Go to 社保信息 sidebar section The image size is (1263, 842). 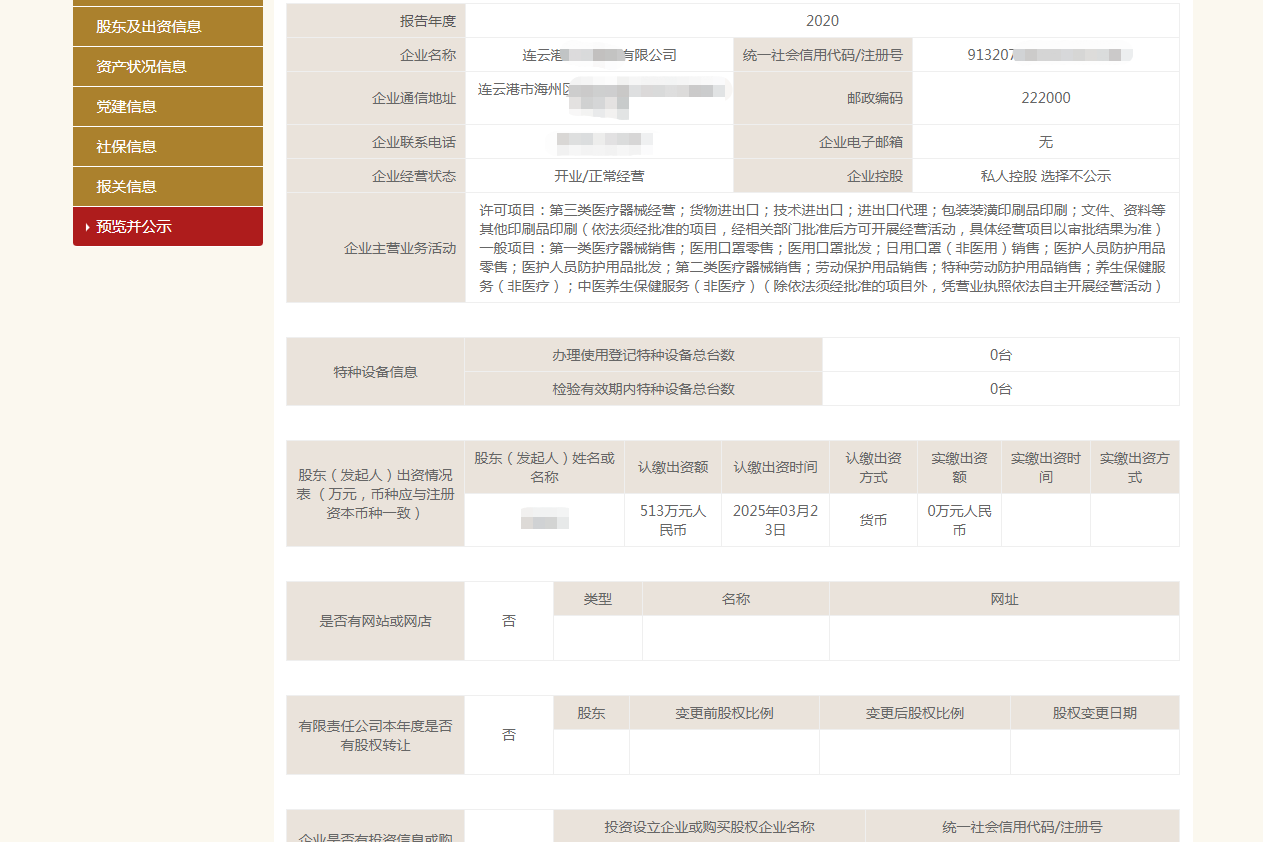point(168,146)
